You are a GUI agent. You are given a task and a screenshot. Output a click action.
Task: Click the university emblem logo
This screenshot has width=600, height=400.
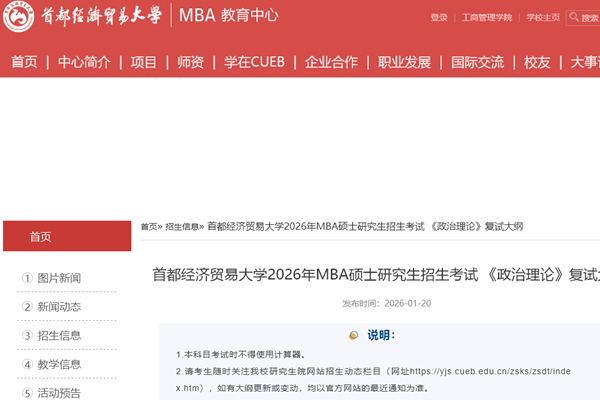tap(18, 16)
